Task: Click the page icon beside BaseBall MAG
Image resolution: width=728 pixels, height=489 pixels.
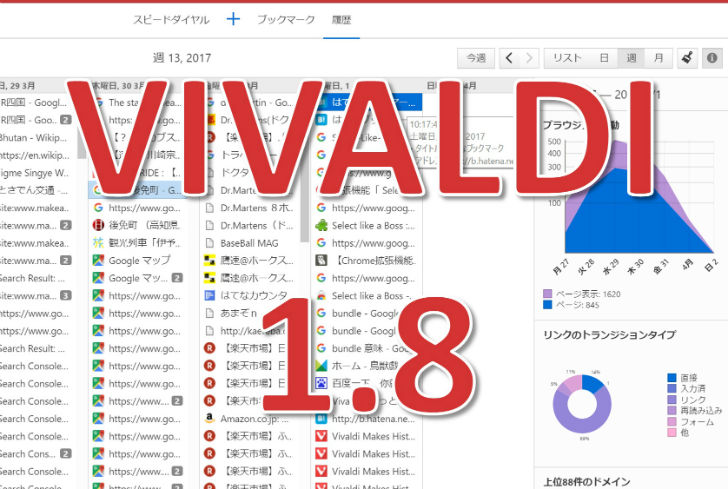Action: (209, 243)
